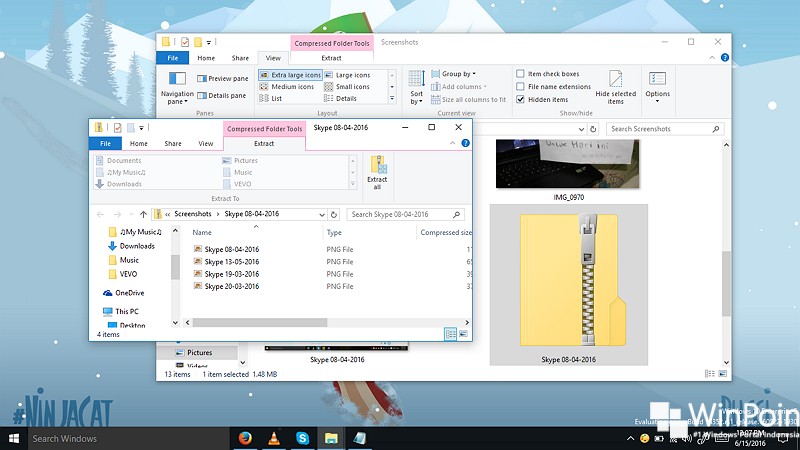Click the Extract all icon
The height and width of the screenshot is (450, 800).
(378, 172)
